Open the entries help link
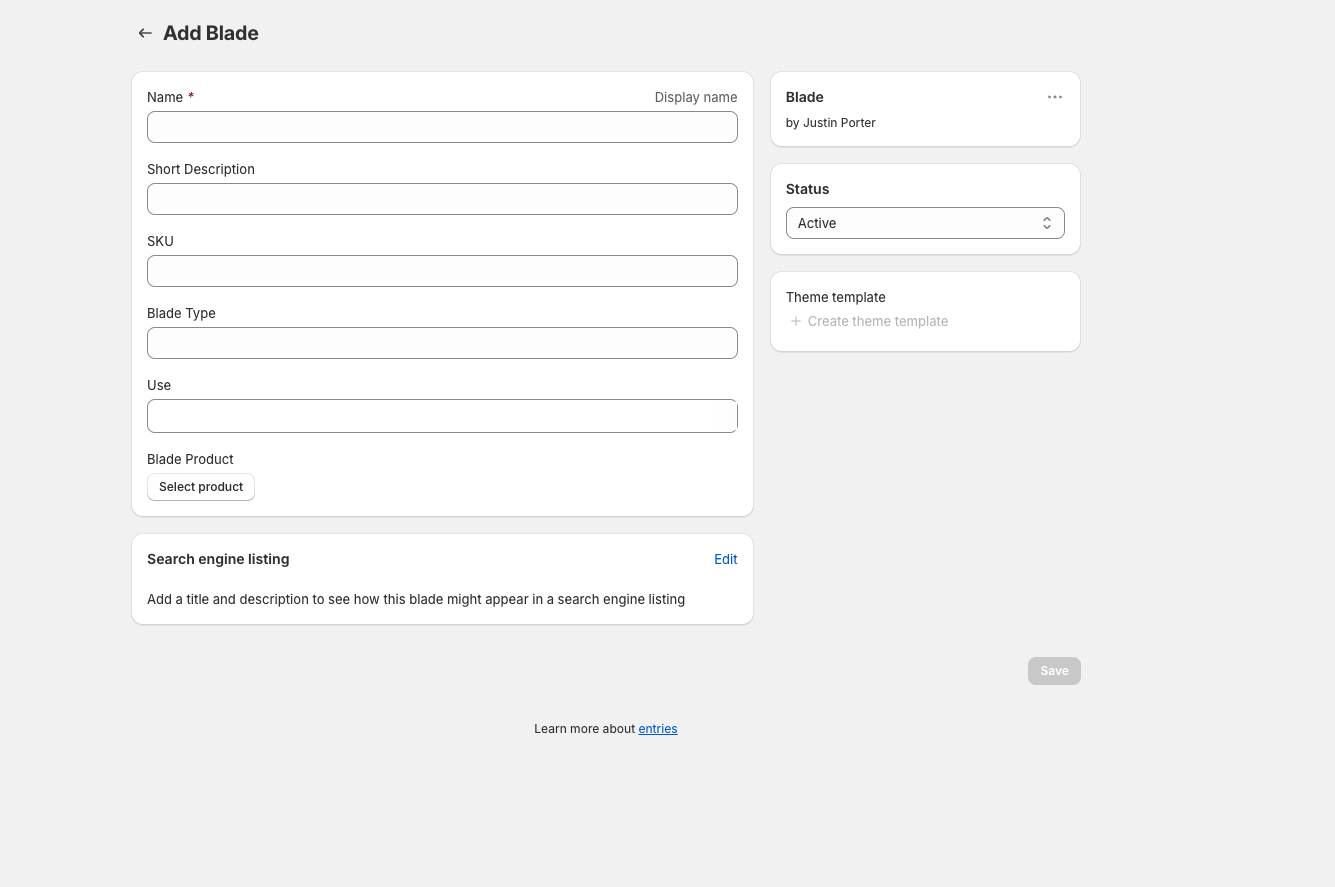This screenshot has width=1335, height=887. [x=657, y=729]
